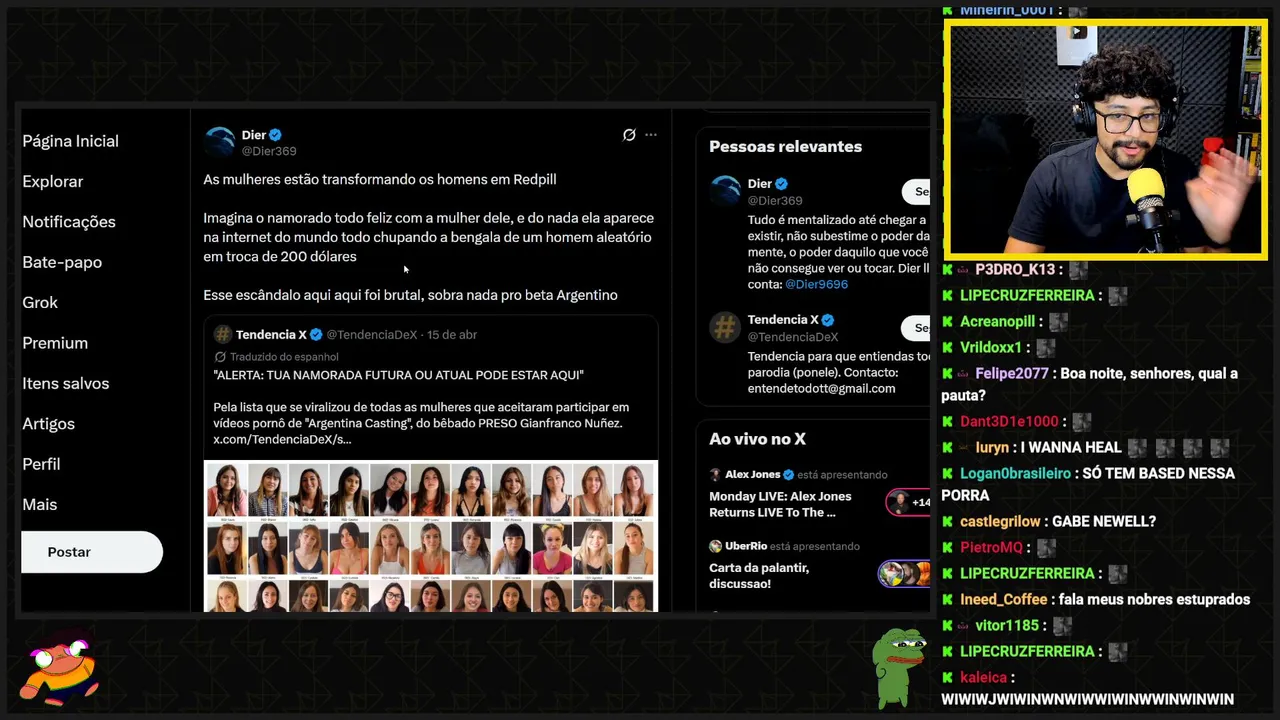This screenshot has height=720, width=1280.
Task: Click the streamer webcam overlay
Action: point(1106,141)
